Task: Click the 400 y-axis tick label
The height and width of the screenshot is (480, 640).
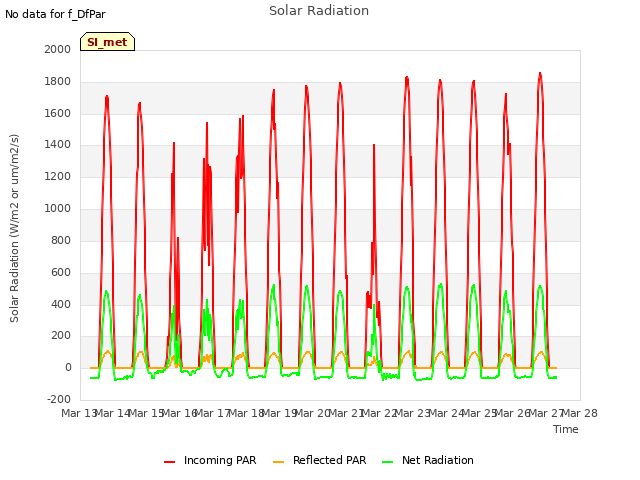Action: pyautogui.click(x=61, y=304)
